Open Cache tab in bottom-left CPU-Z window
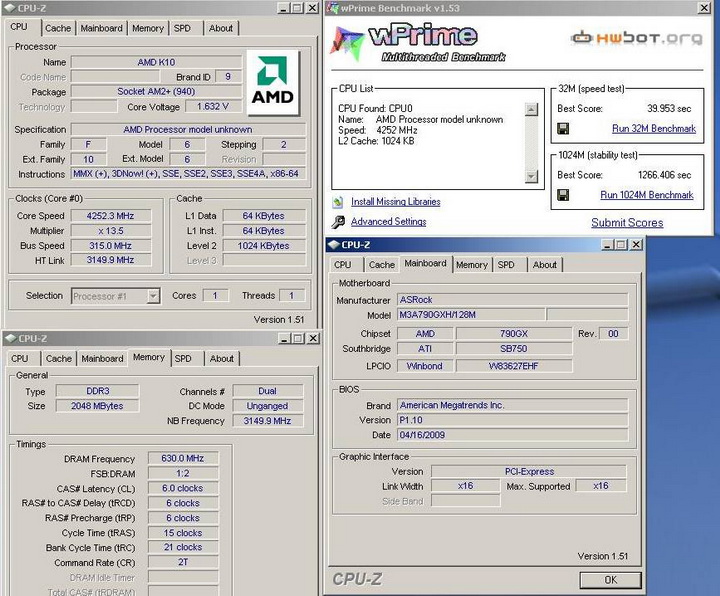The width and height of the screenshot is (720, 596). coord(59,359)
